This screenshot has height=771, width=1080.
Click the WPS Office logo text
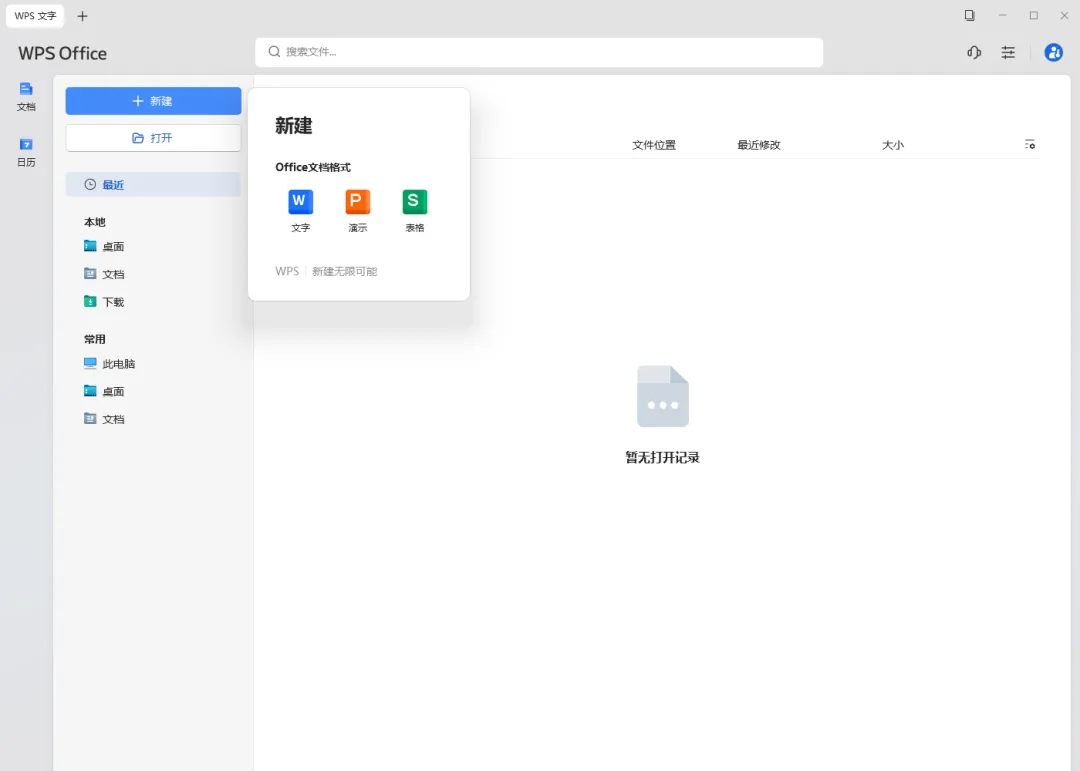pyautogui.click(x=63, y=53)
